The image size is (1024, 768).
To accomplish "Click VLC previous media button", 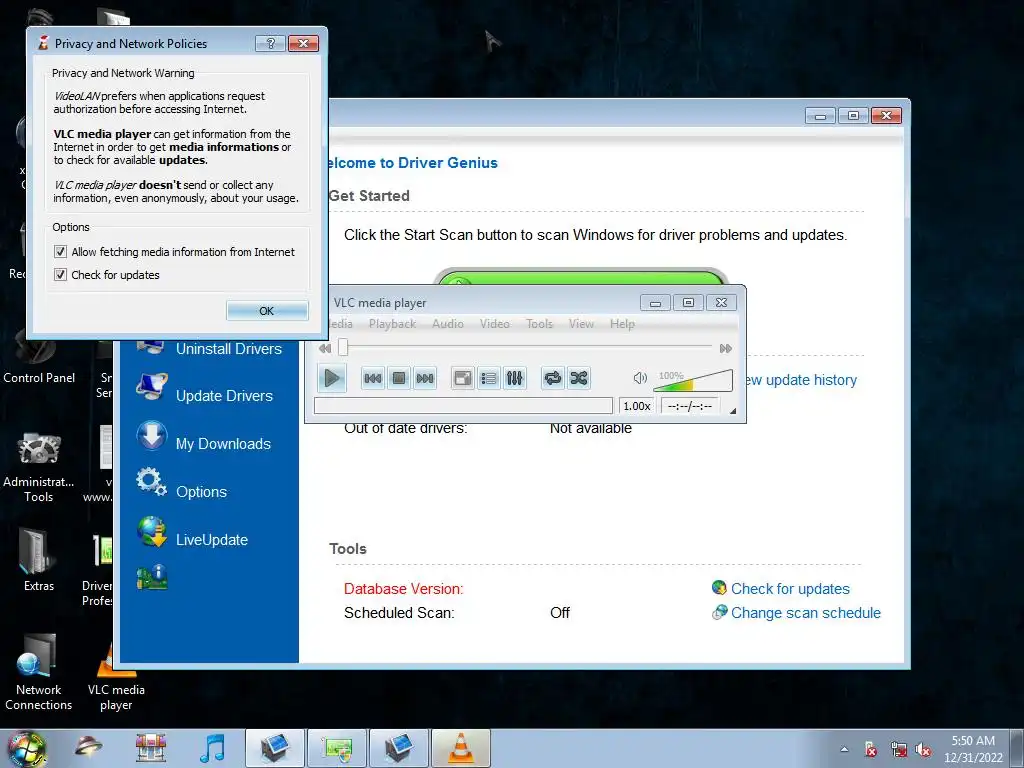I will [373, 378].
